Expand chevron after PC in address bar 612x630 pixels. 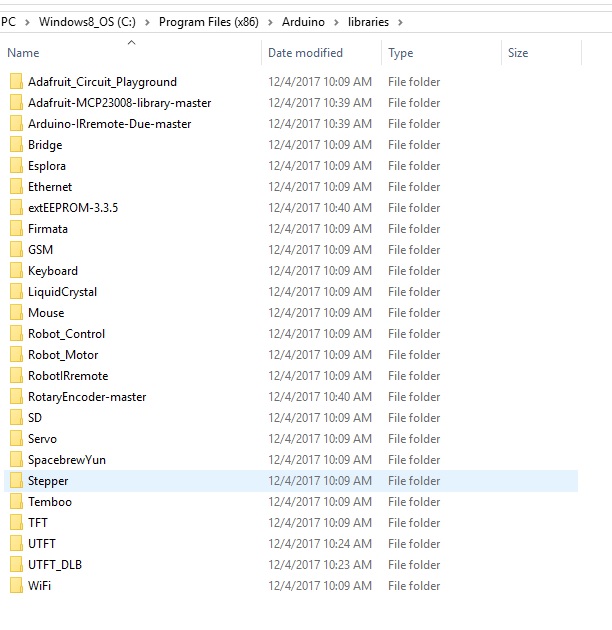(27, 22)
